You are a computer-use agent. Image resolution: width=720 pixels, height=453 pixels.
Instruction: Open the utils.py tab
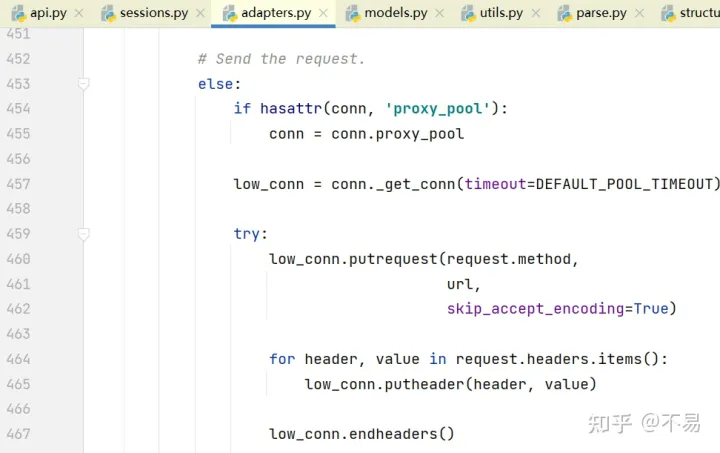(501, 13)
